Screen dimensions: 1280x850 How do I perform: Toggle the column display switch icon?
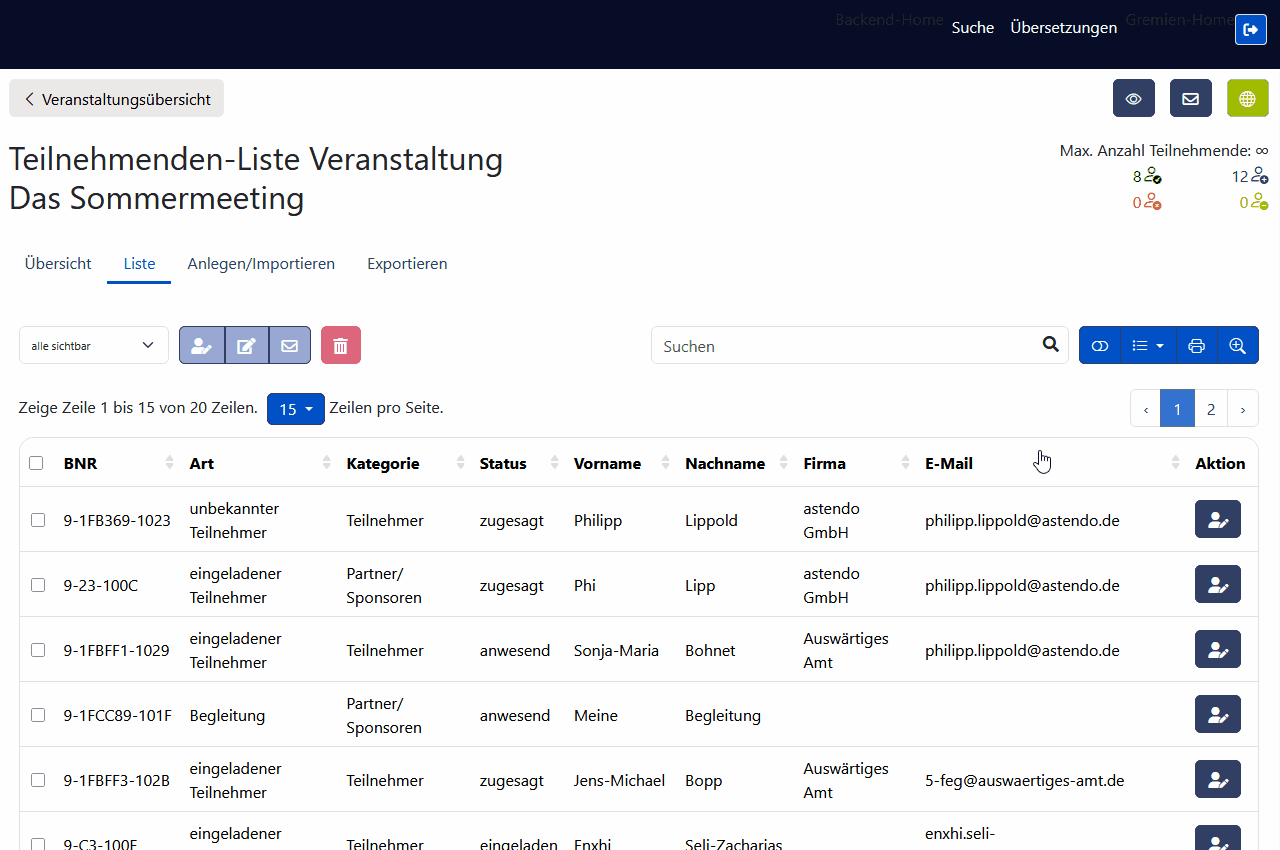(1100, 345)
